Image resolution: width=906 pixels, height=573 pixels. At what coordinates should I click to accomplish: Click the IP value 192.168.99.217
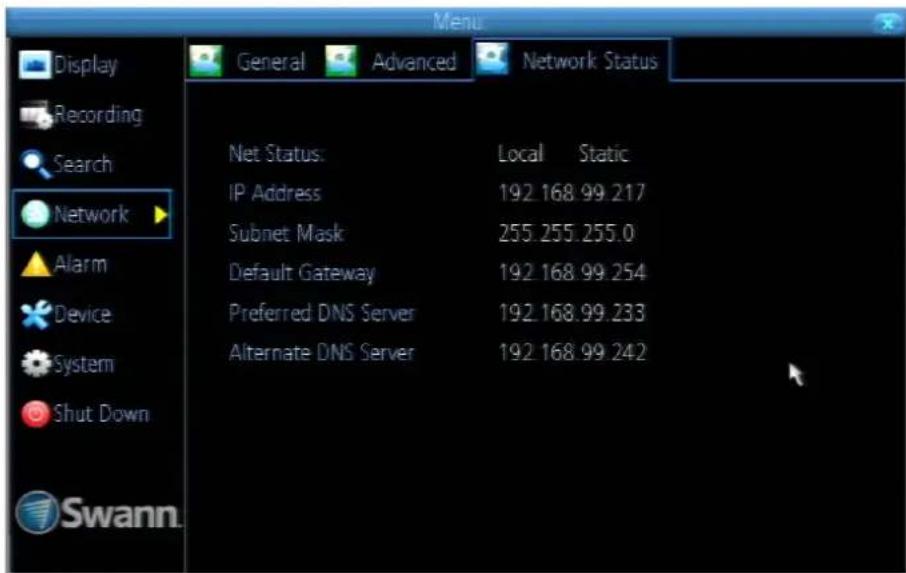[571, 193]
